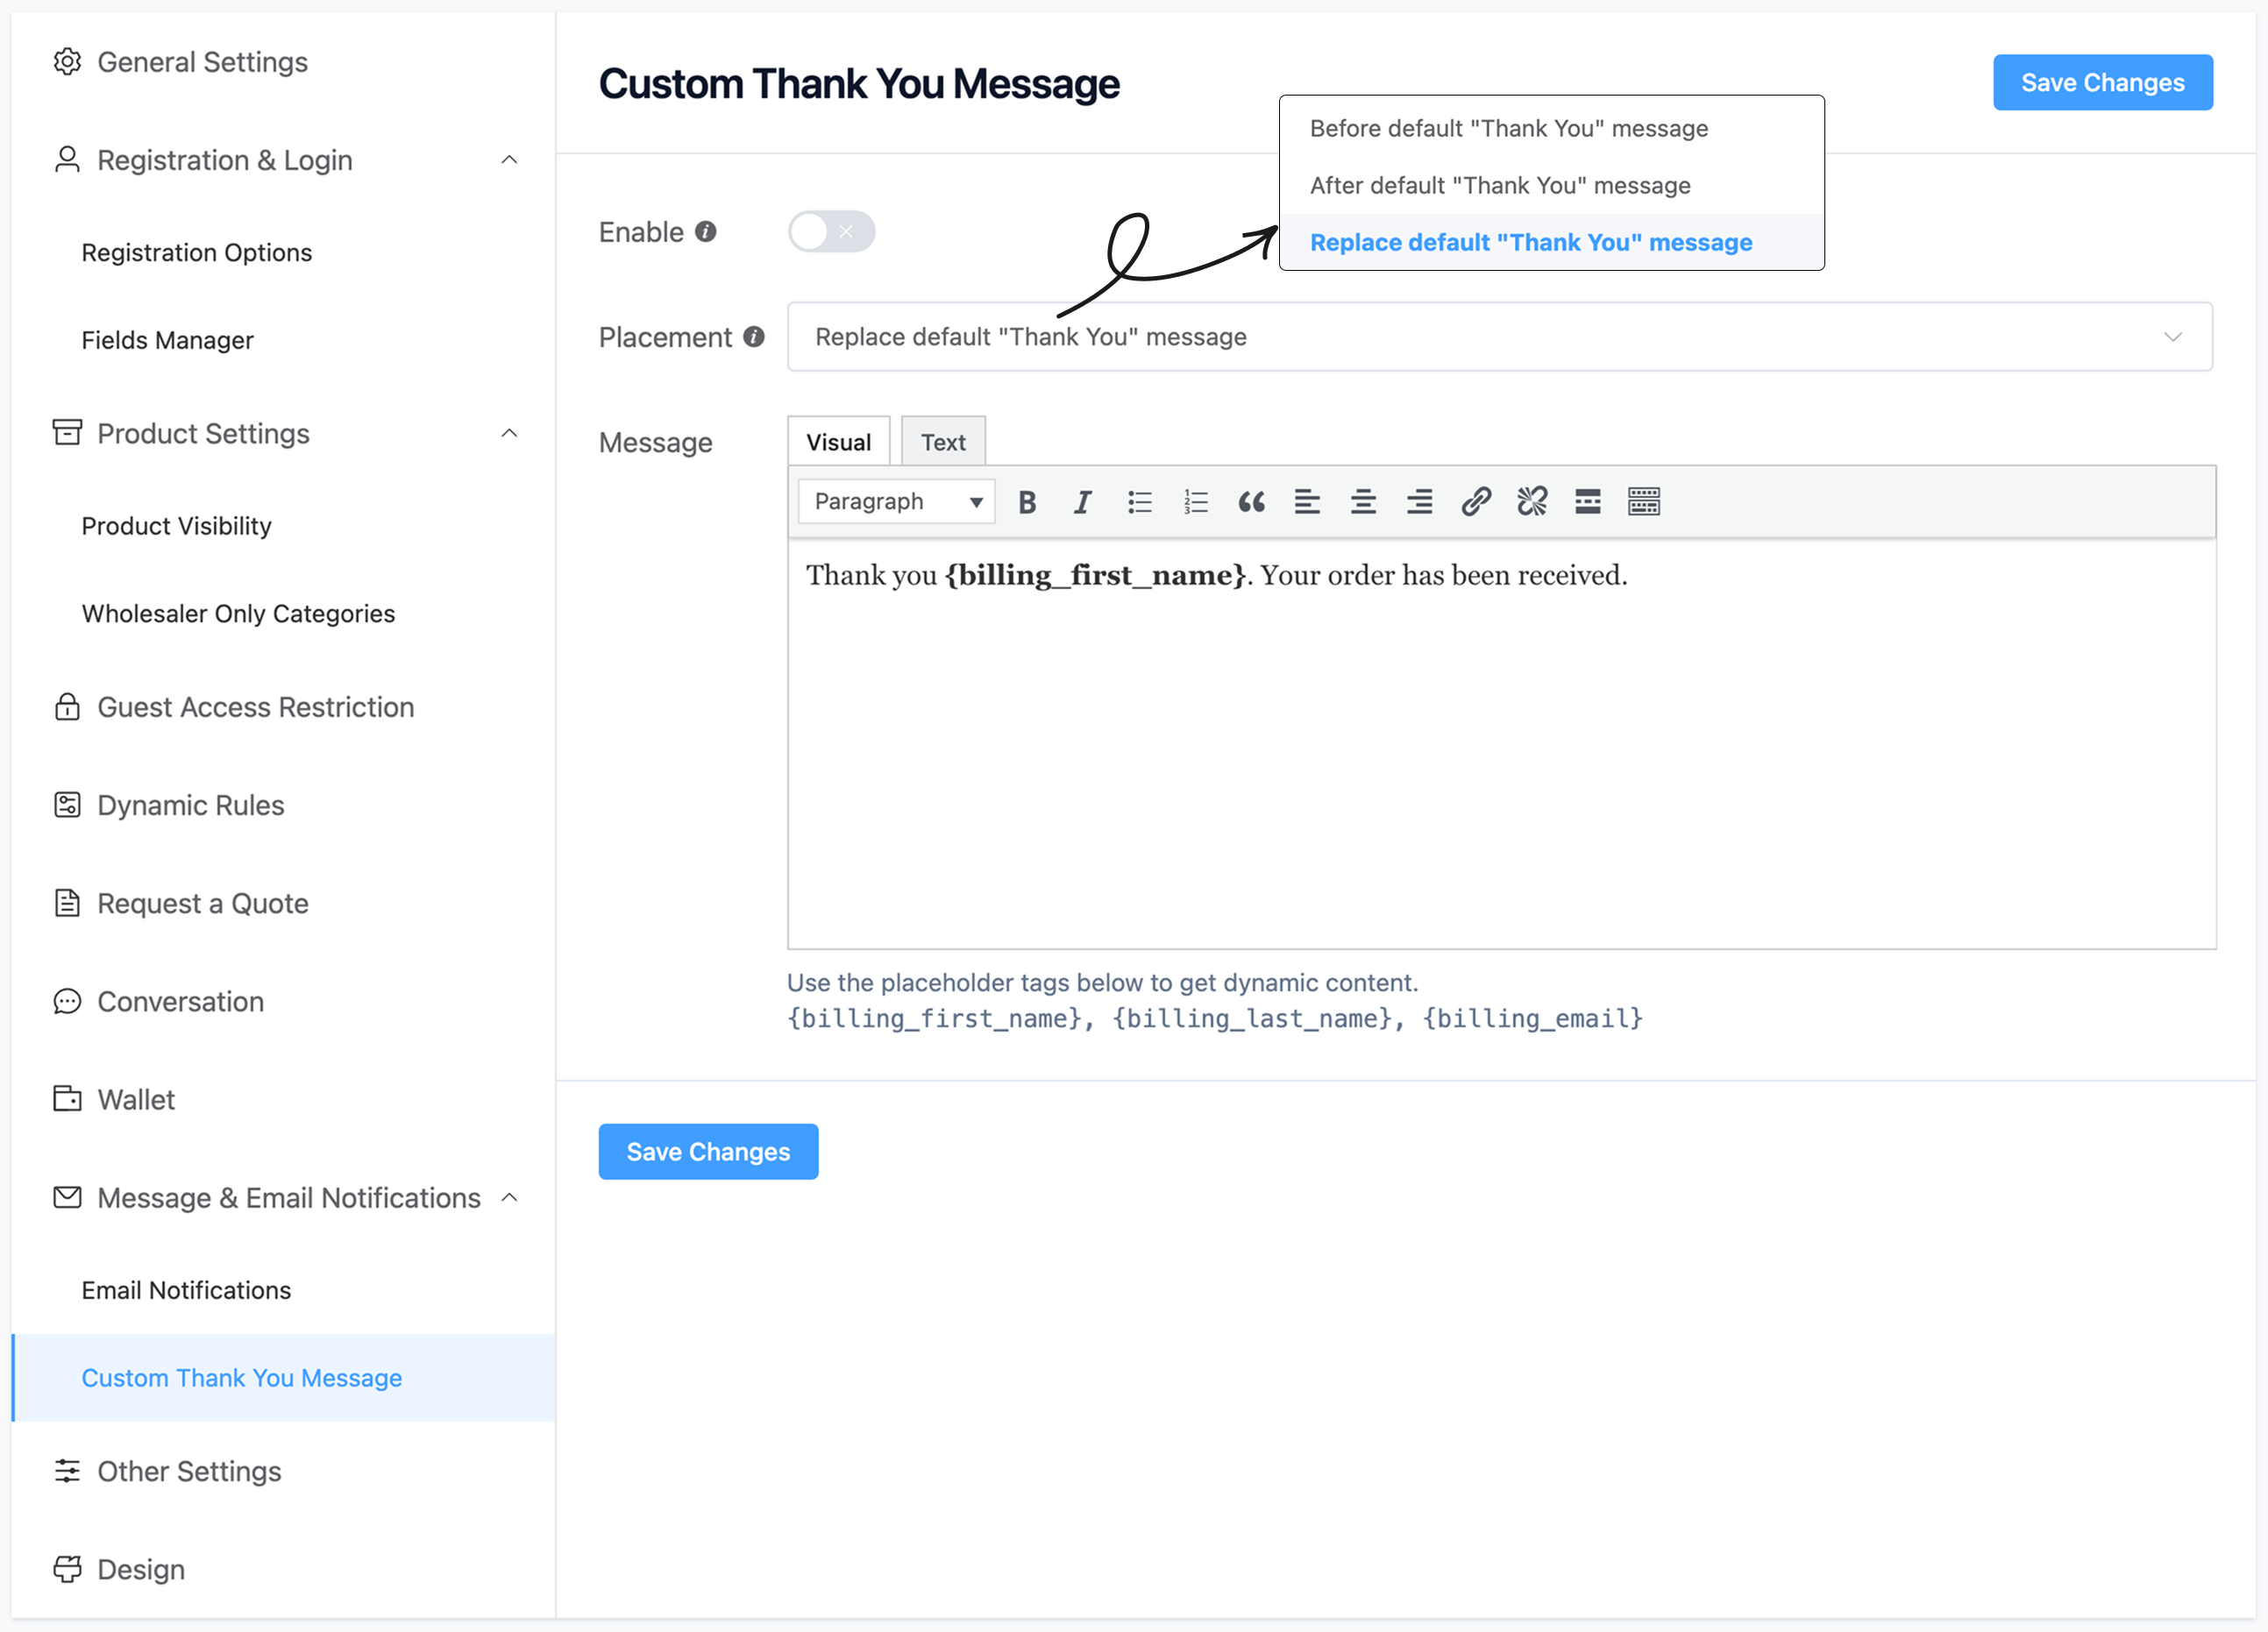
Task: Toggle the Enable switch on
Action: tap(831, 232)
